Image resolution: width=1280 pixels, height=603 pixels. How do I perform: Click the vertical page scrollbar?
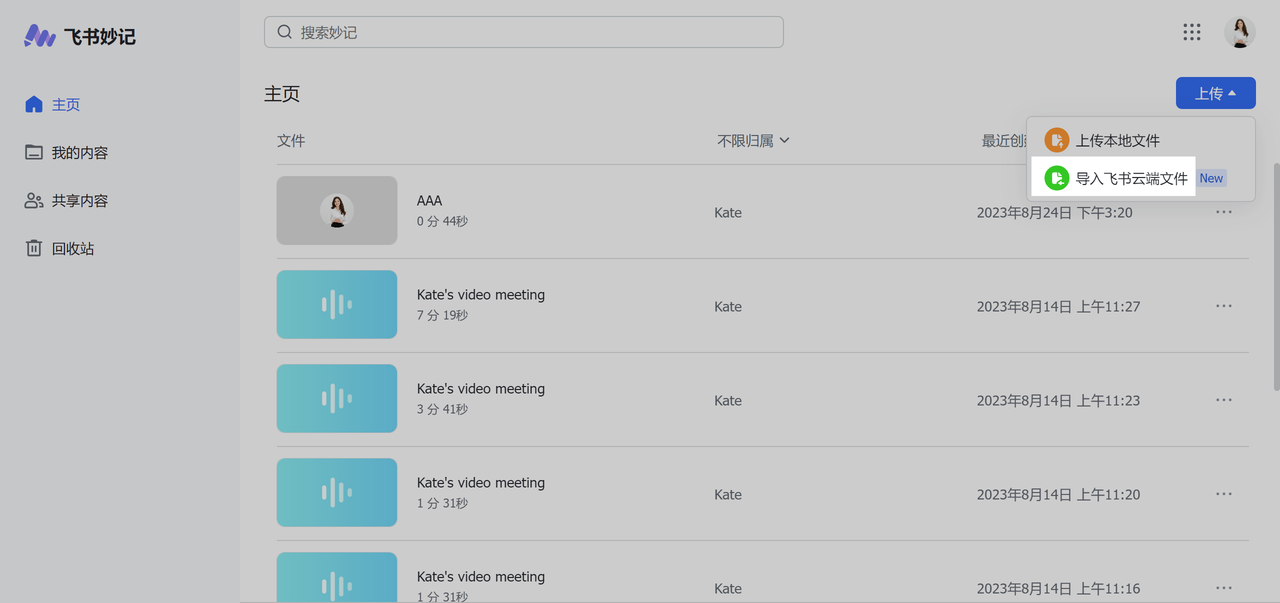[x=1276, y=275]
